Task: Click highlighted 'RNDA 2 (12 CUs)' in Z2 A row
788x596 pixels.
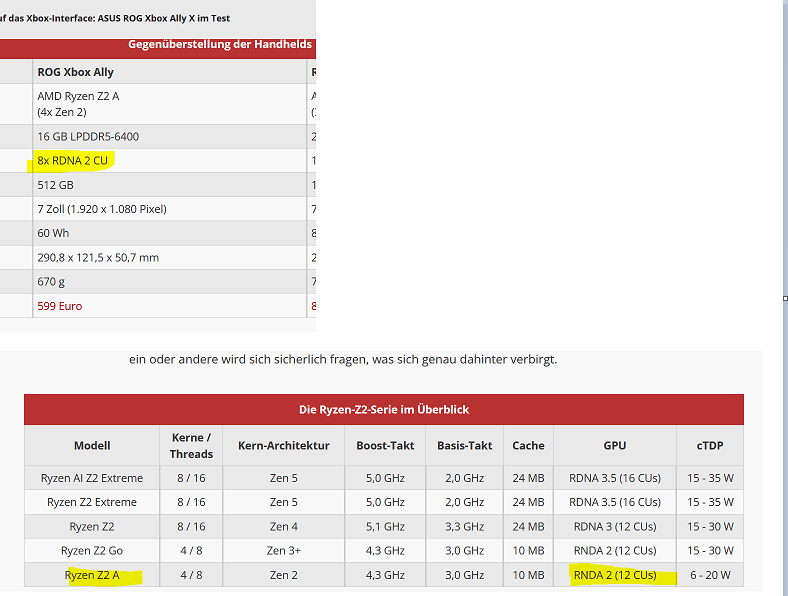Action: pyautogui.click(x=615, y=575)
